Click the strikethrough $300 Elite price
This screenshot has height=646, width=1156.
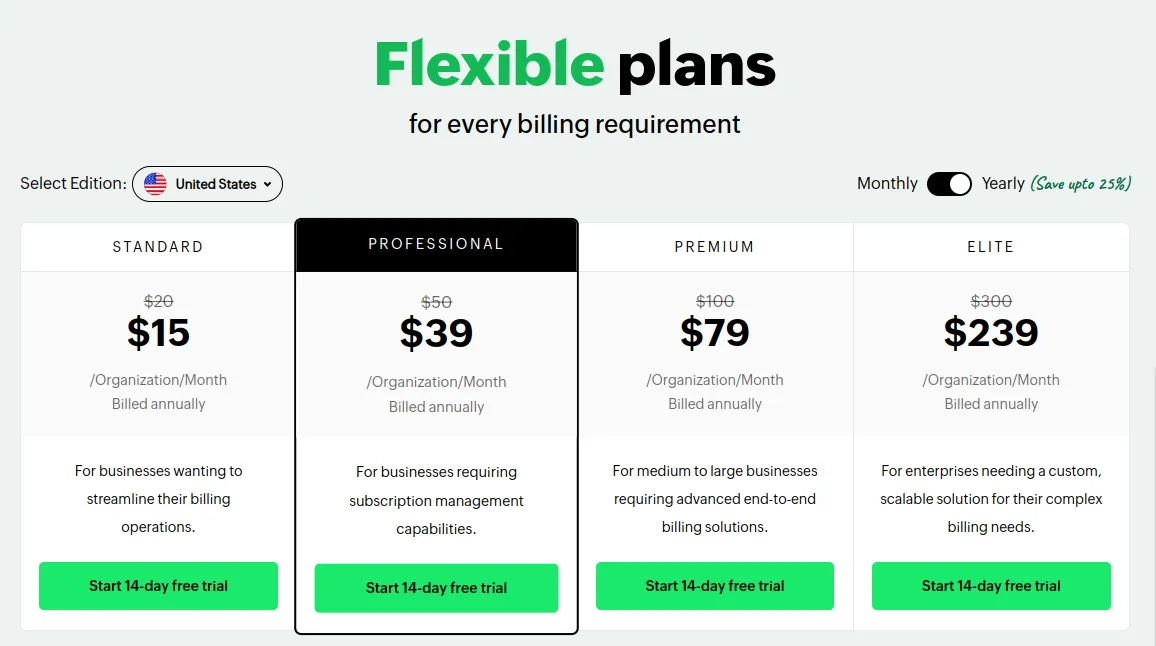[991, 301]
